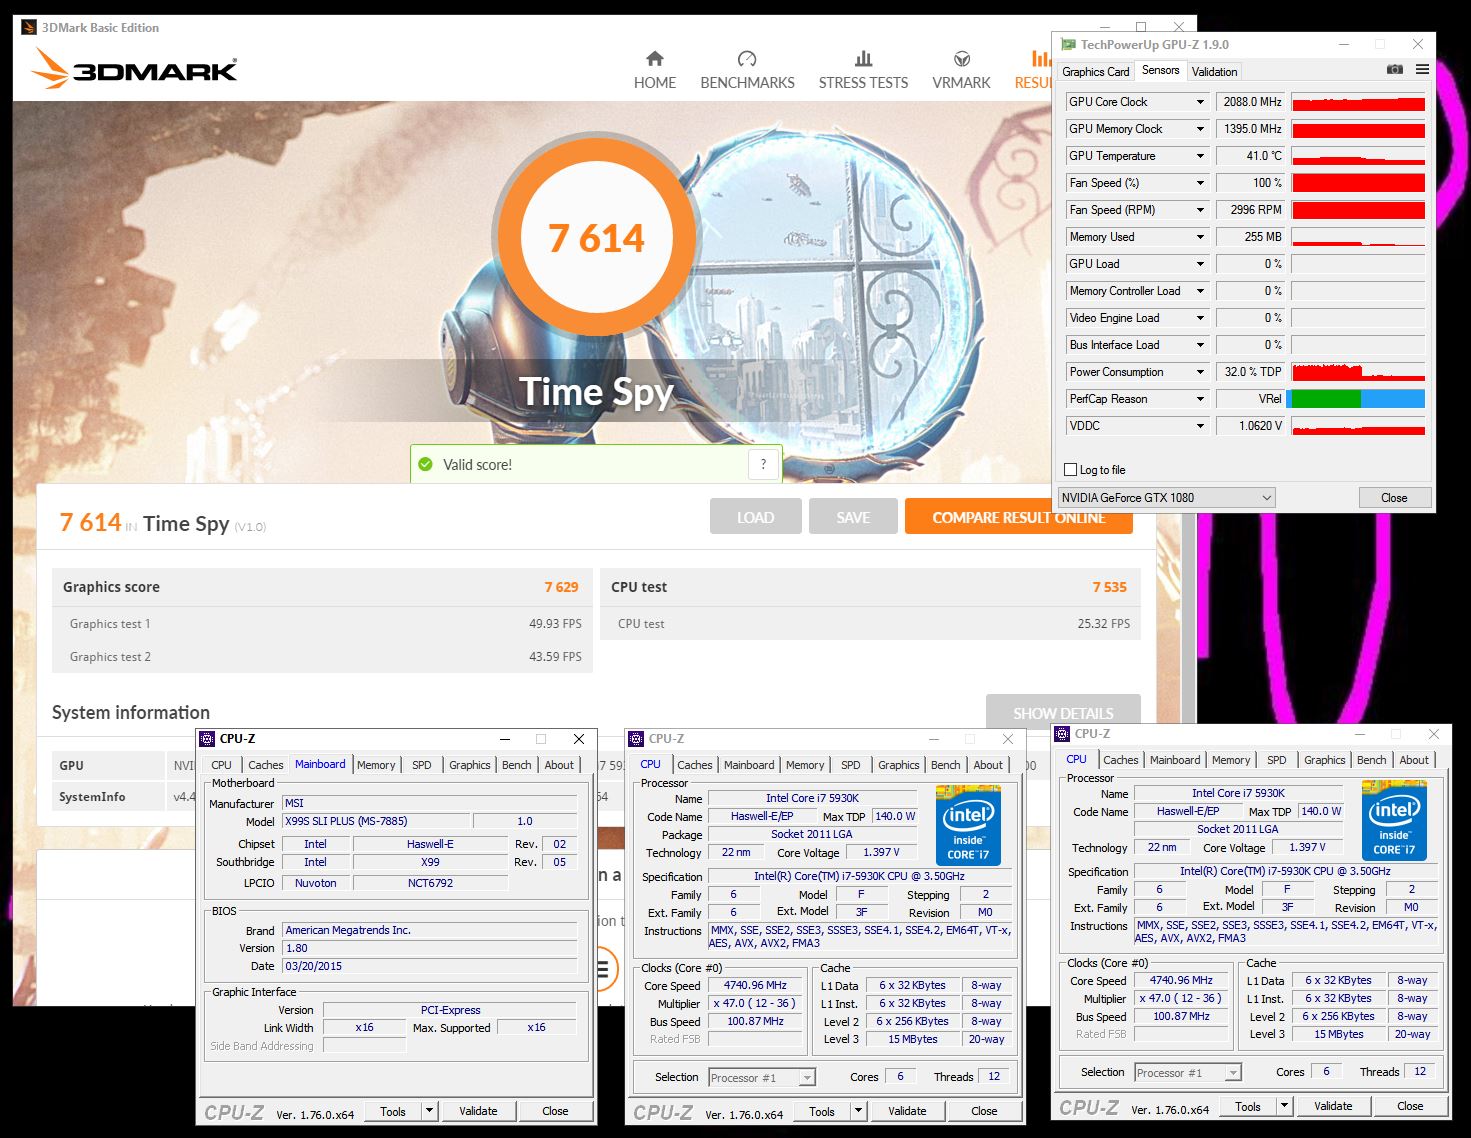Click the 1.0620 V VDDC value
Viewport: 1471px width, 1138px height.
[1250, 426]
